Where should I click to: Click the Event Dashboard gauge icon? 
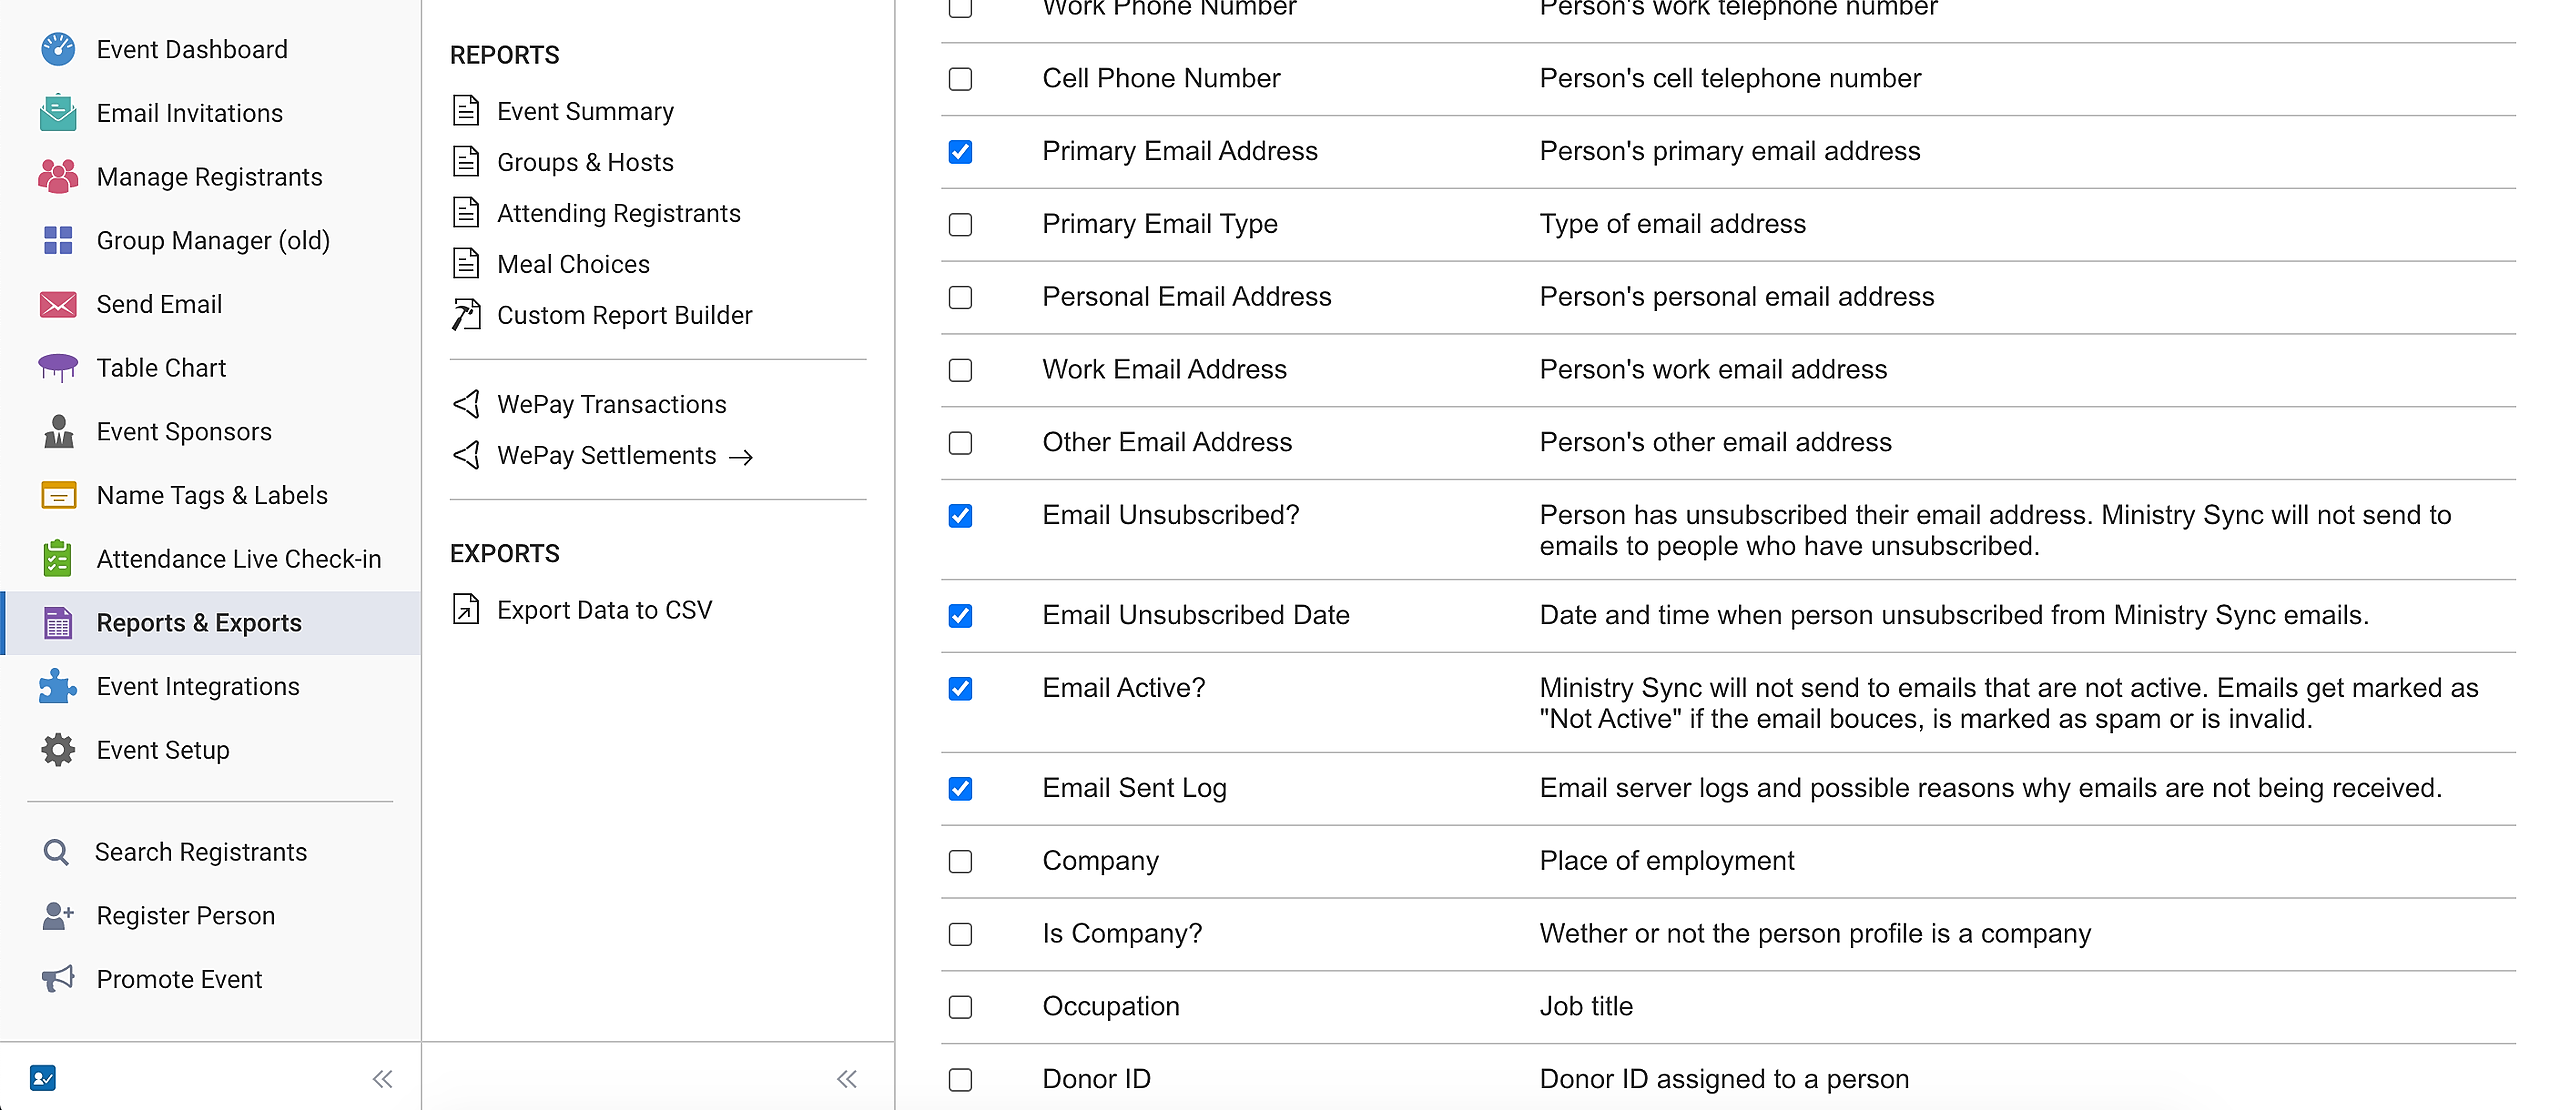(x=58, y=49)
